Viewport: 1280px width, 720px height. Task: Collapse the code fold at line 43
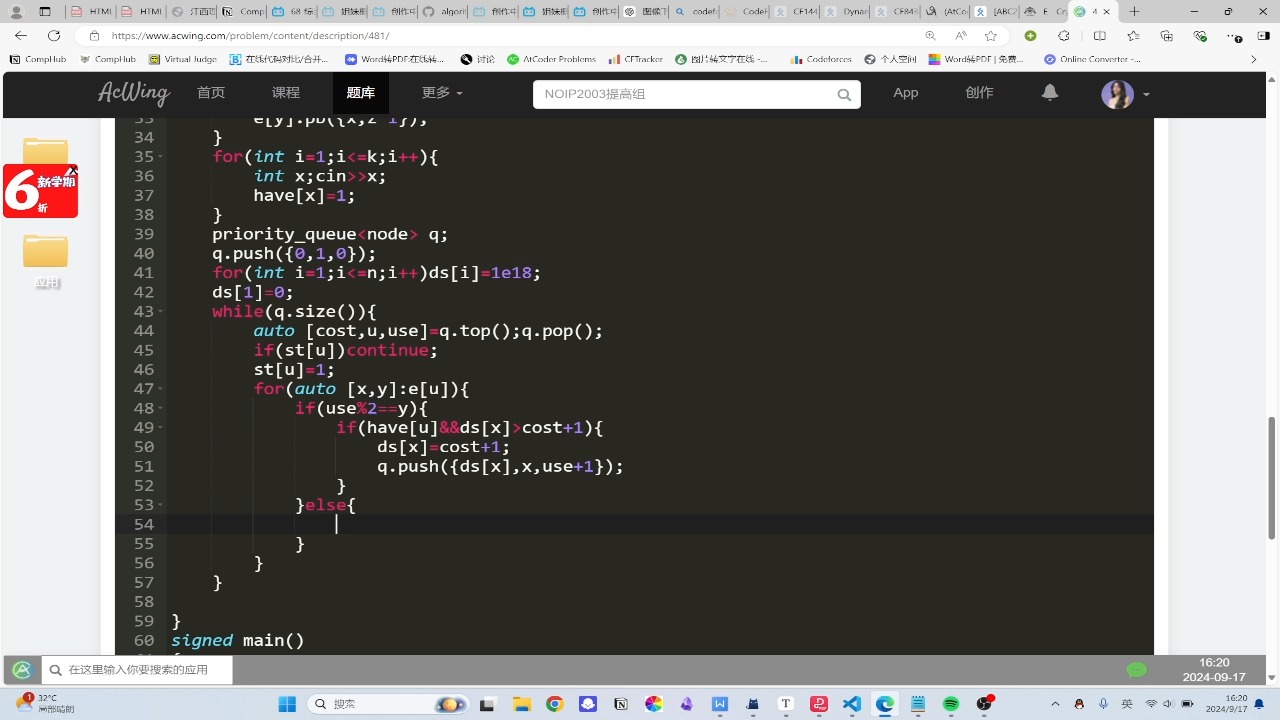pos(162,312)
